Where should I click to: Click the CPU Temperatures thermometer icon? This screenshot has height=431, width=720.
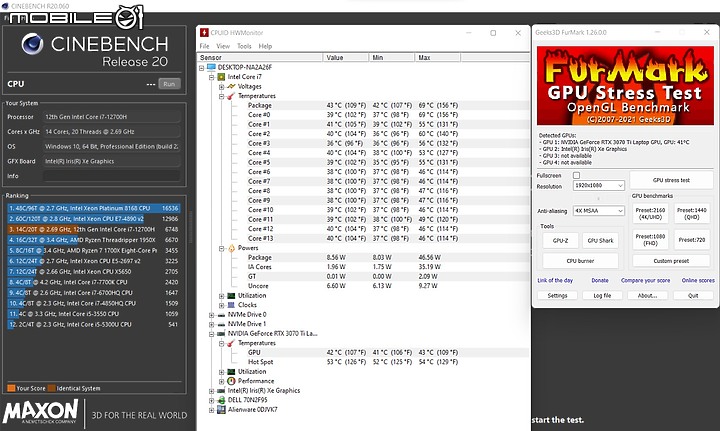click(x=231, y=96)
